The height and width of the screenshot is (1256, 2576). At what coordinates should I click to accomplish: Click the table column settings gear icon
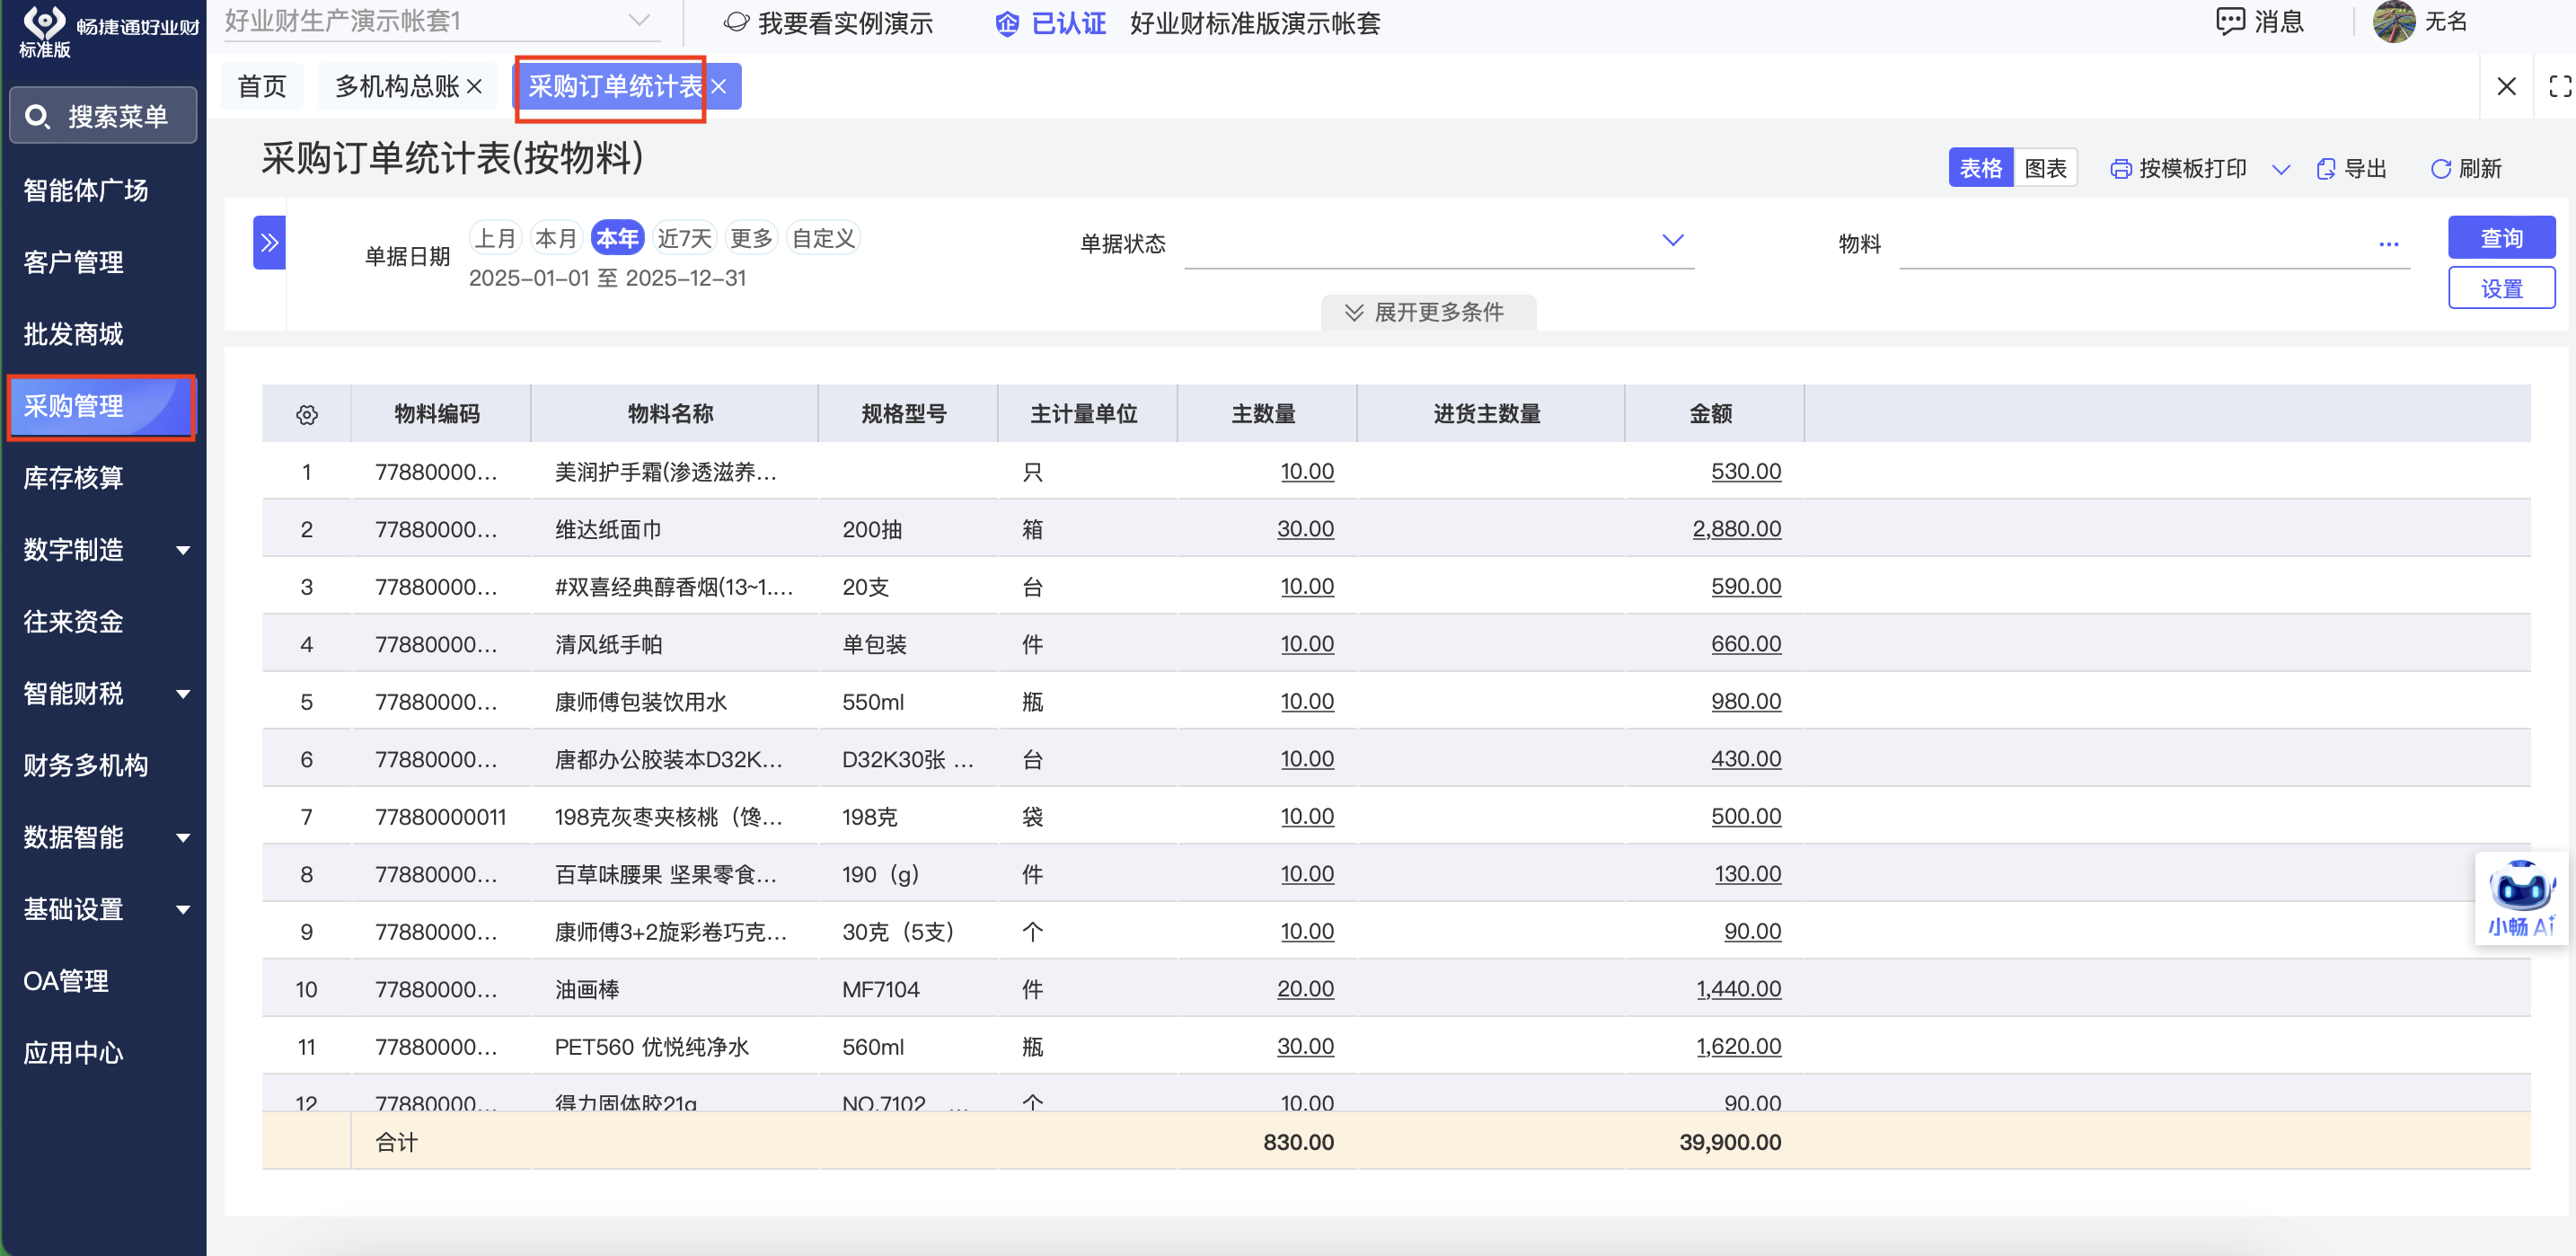[307, 414]
